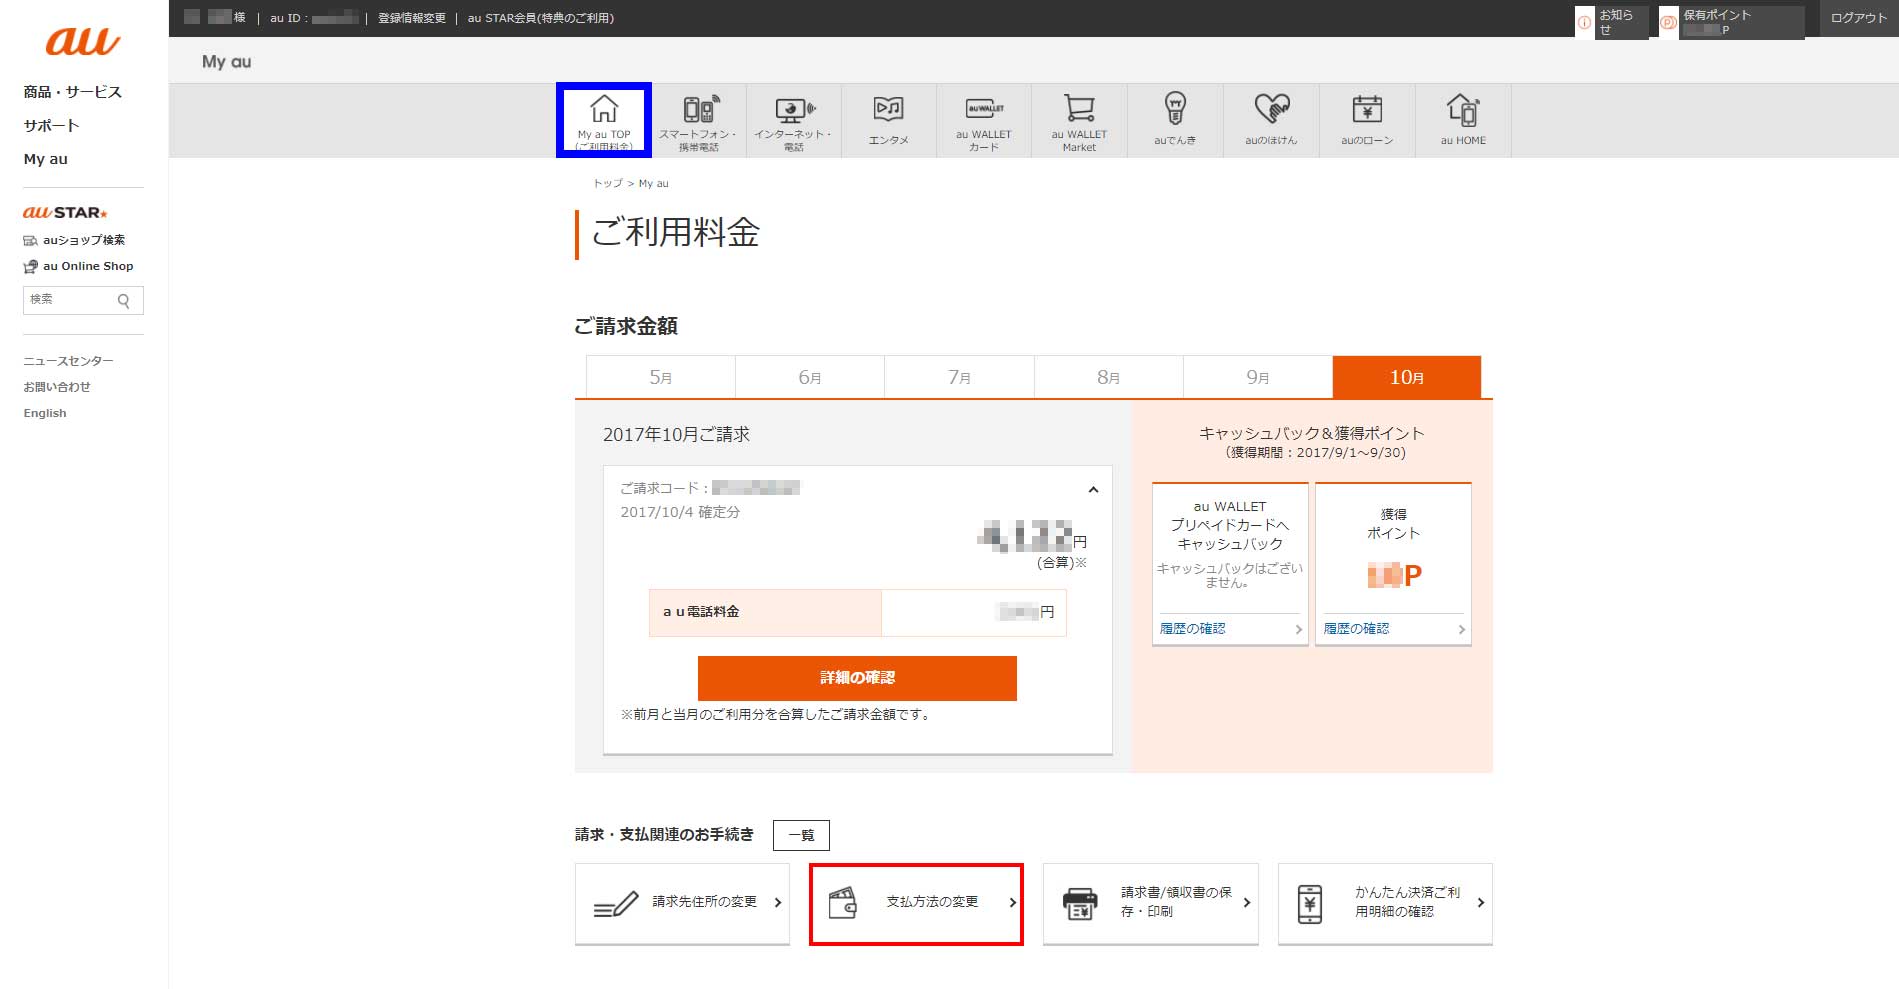The width and height of the screenshot is (1899, 989).
Task: Open the Entertainment (エンタメ) section
Action: pos(889,120)
